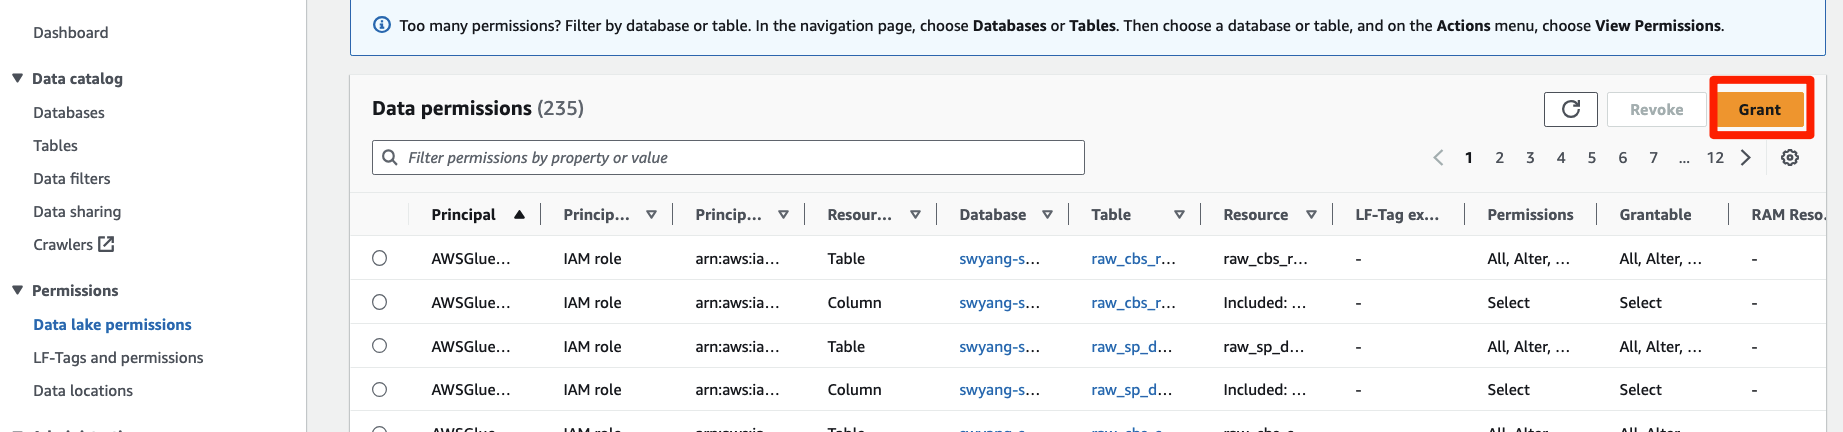1843x432 pixels.
Task: Go to page 4
Action: (x=1561, y=158)
